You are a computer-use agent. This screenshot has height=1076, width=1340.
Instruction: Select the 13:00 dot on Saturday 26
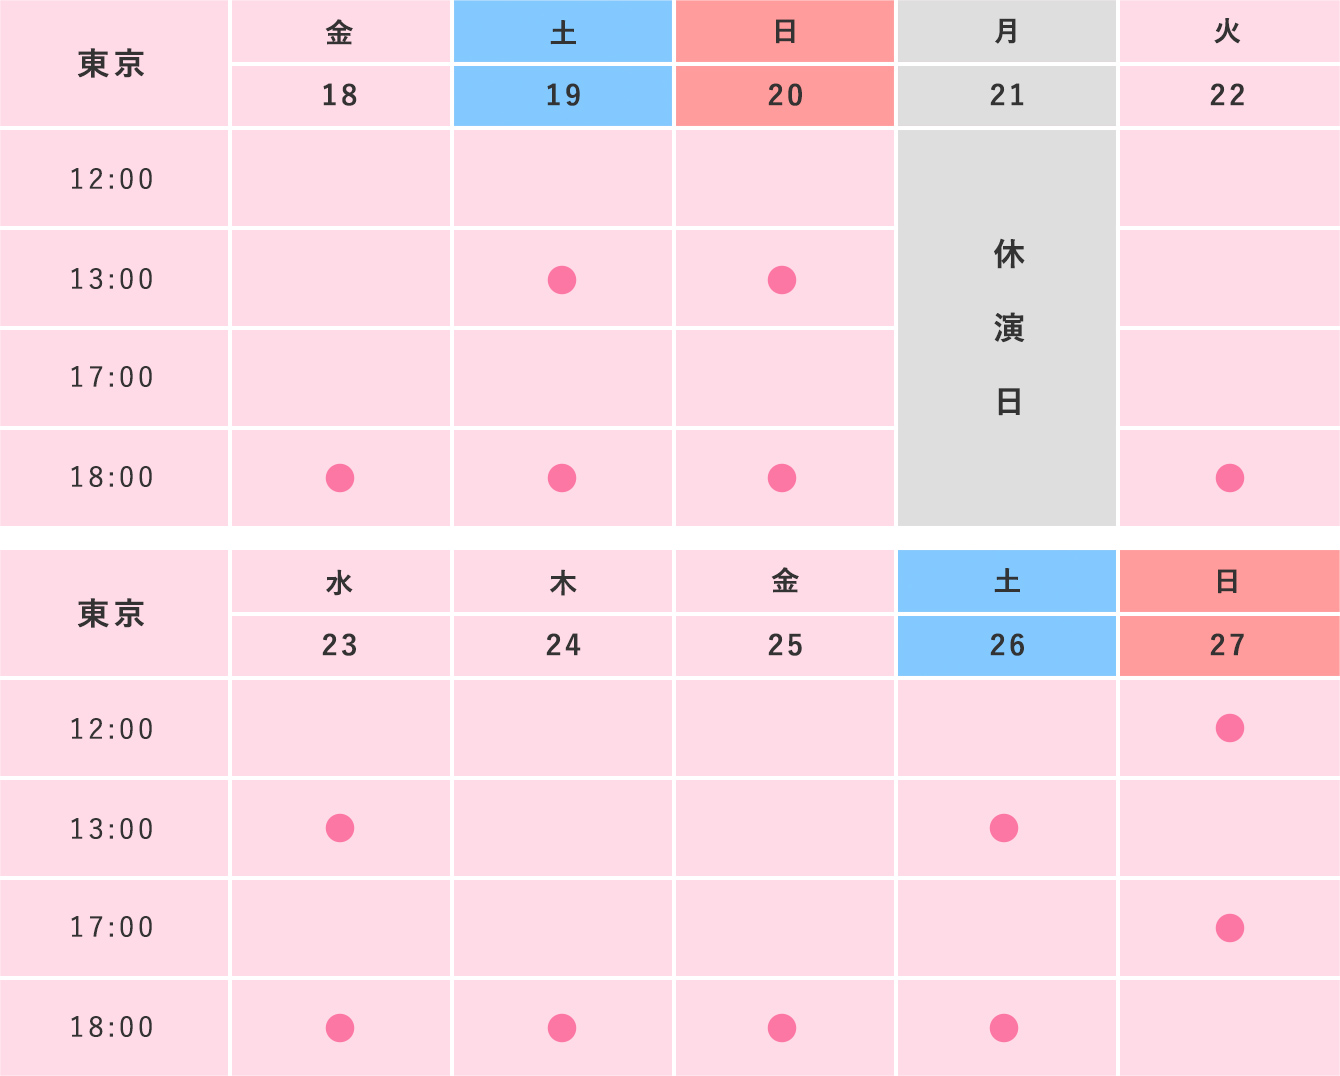1004,828
